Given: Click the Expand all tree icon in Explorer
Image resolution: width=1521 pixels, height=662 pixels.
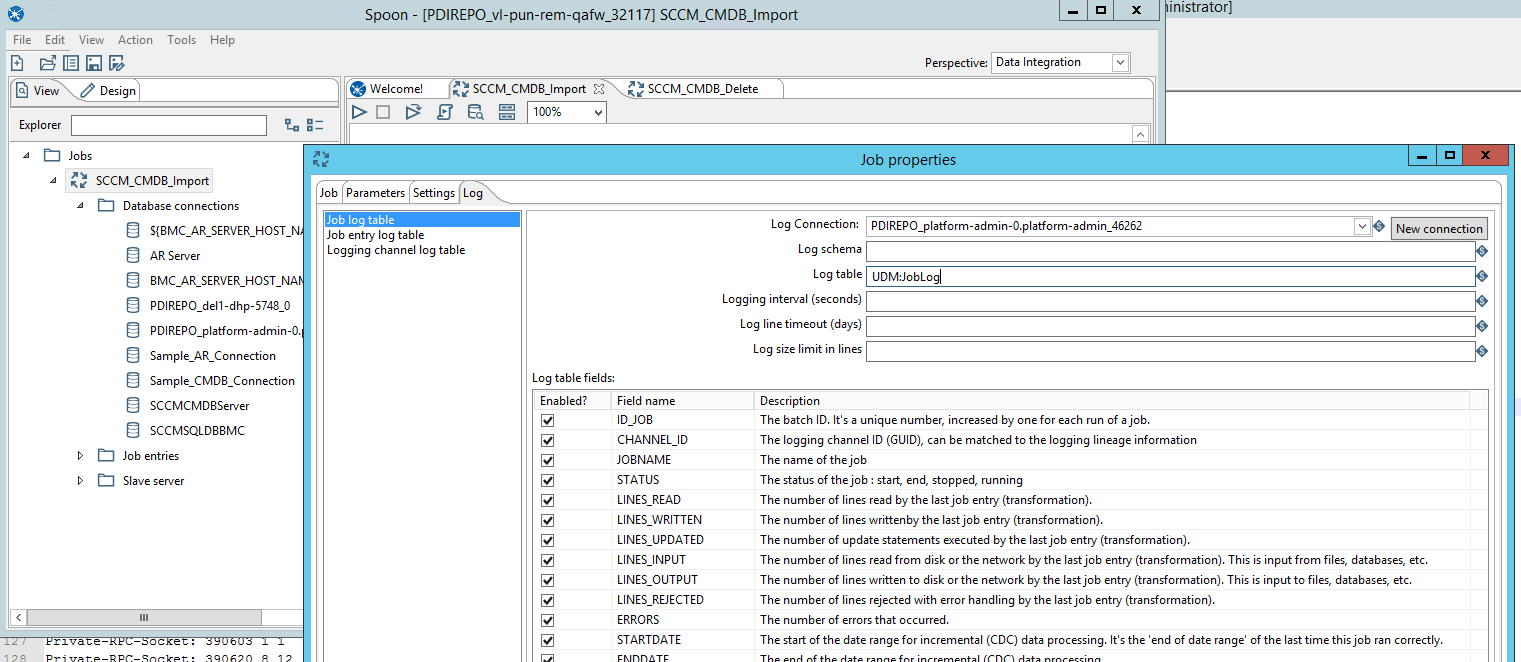Looking at the screenshot, I should pyautogui.click(x=292, y=125).
